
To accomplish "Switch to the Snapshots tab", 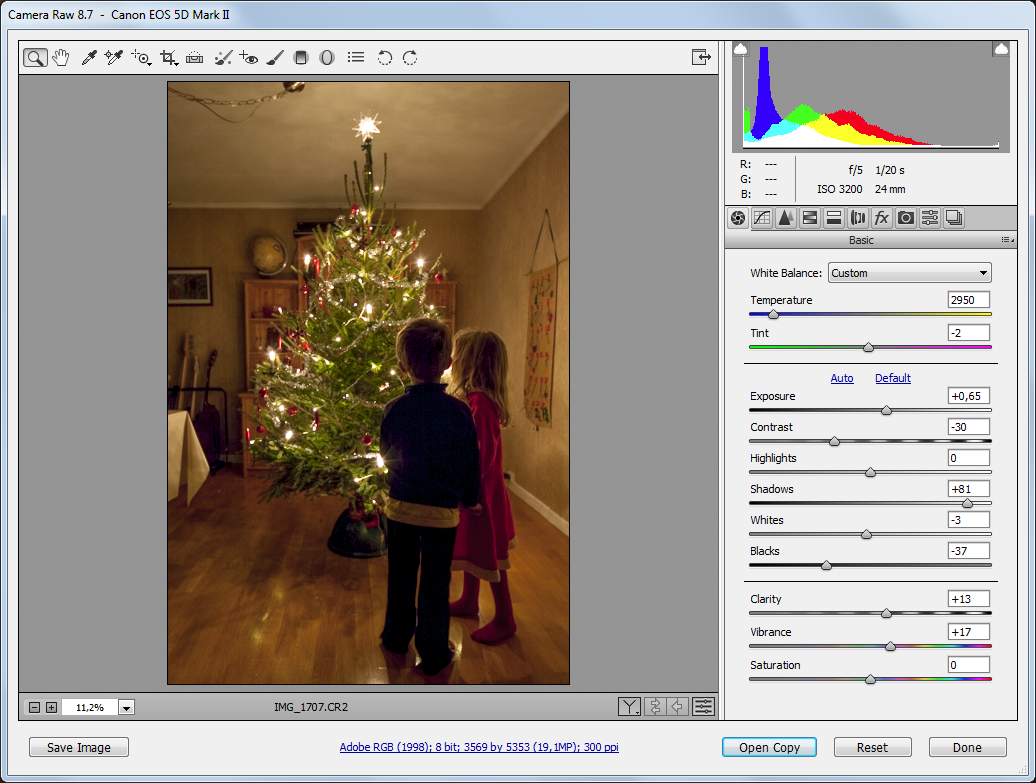I will point(953,218).
